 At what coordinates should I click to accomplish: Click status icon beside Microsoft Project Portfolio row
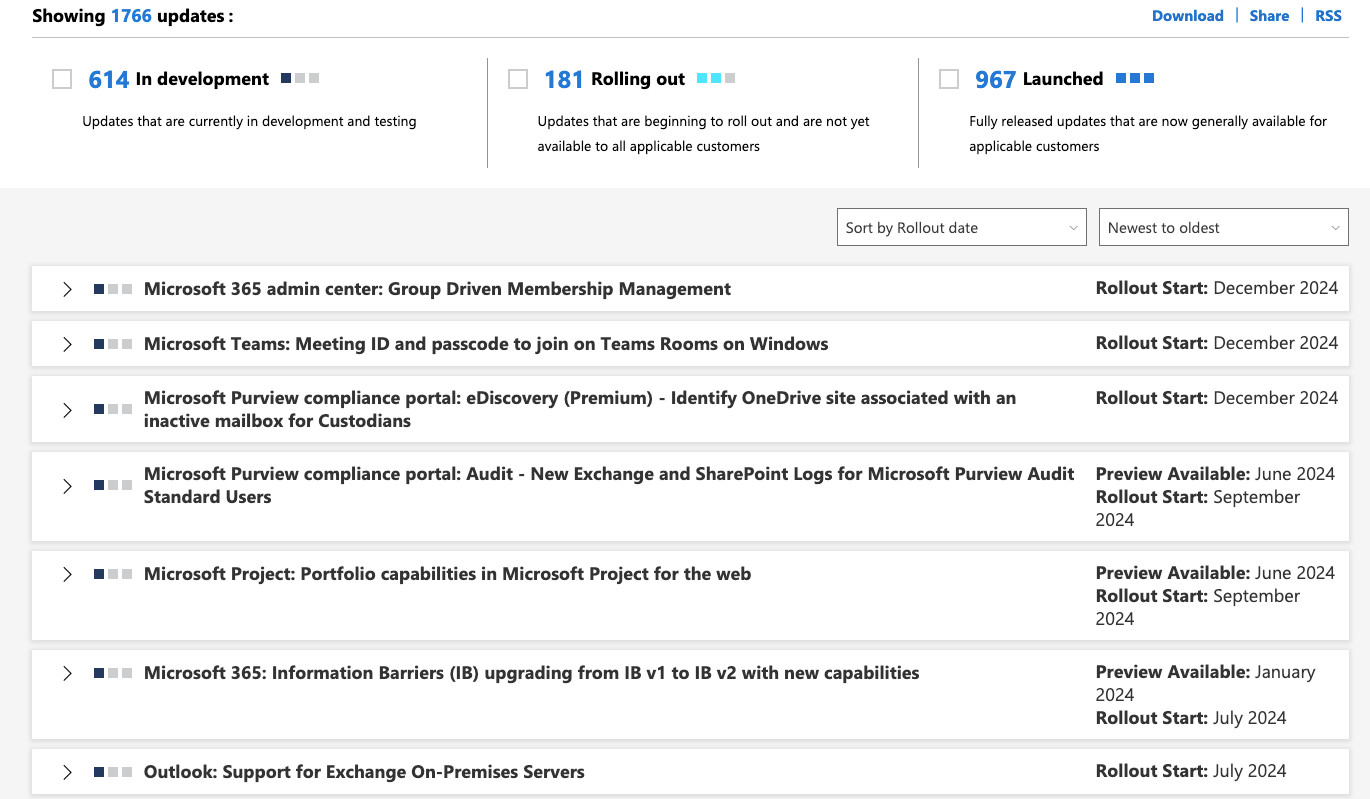(113, 574)
